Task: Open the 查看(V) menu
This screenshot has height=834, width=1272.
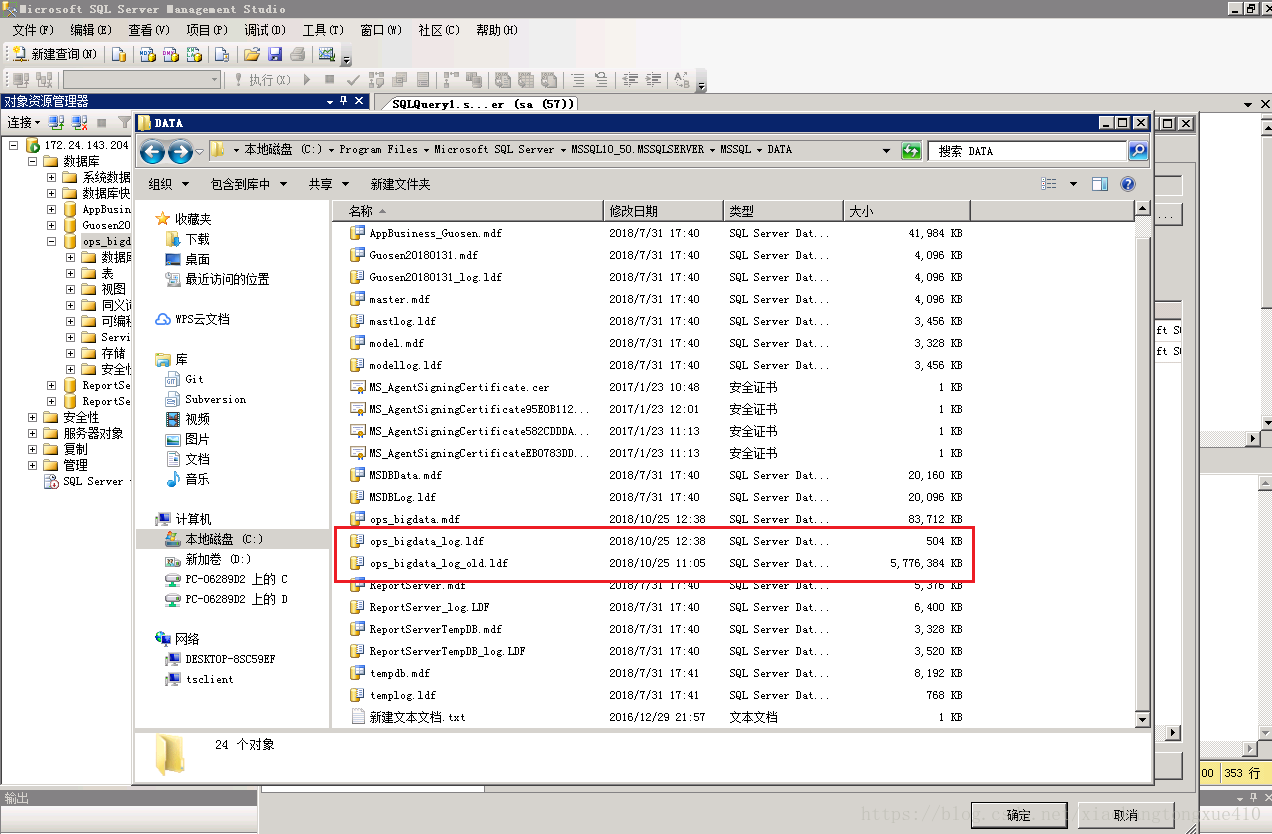Action: (x=149, y=30)
